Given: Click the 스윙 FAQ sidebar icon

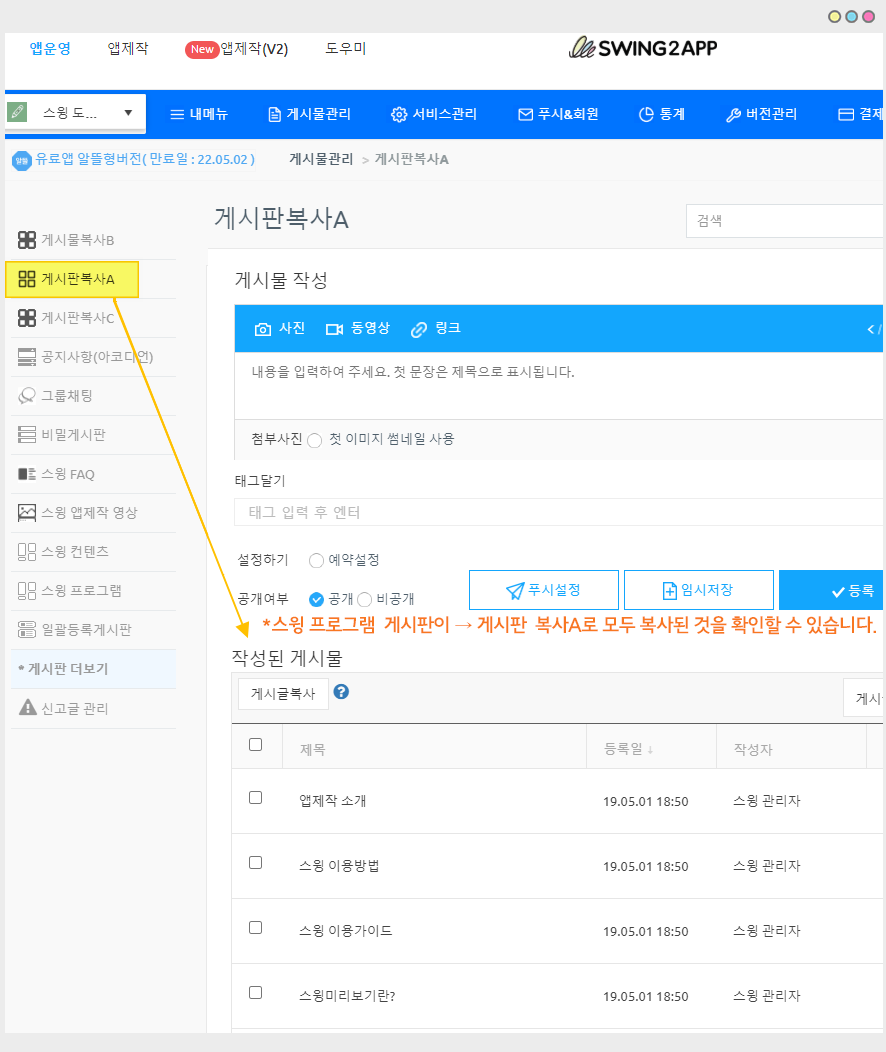Looking at the screenshot, I should click(27, 474).
